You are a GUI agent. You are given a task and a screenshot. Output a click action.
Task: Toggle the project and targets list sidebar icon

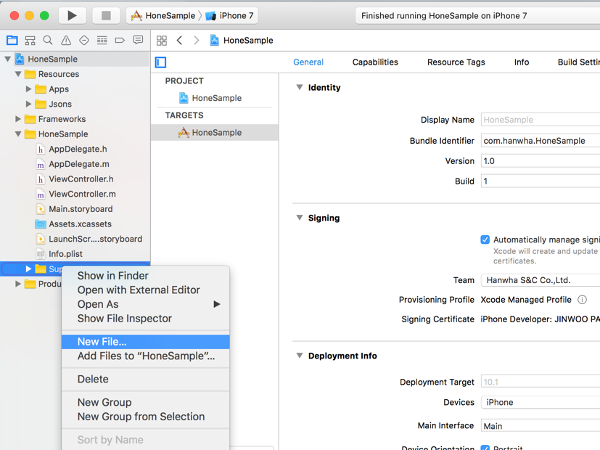(160, 62)
